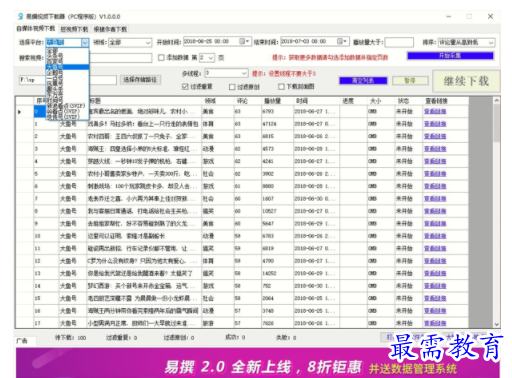This screenshot has height=378, width=512.
Task: Click the blue 开始采集 button
Action: [450, 56]
